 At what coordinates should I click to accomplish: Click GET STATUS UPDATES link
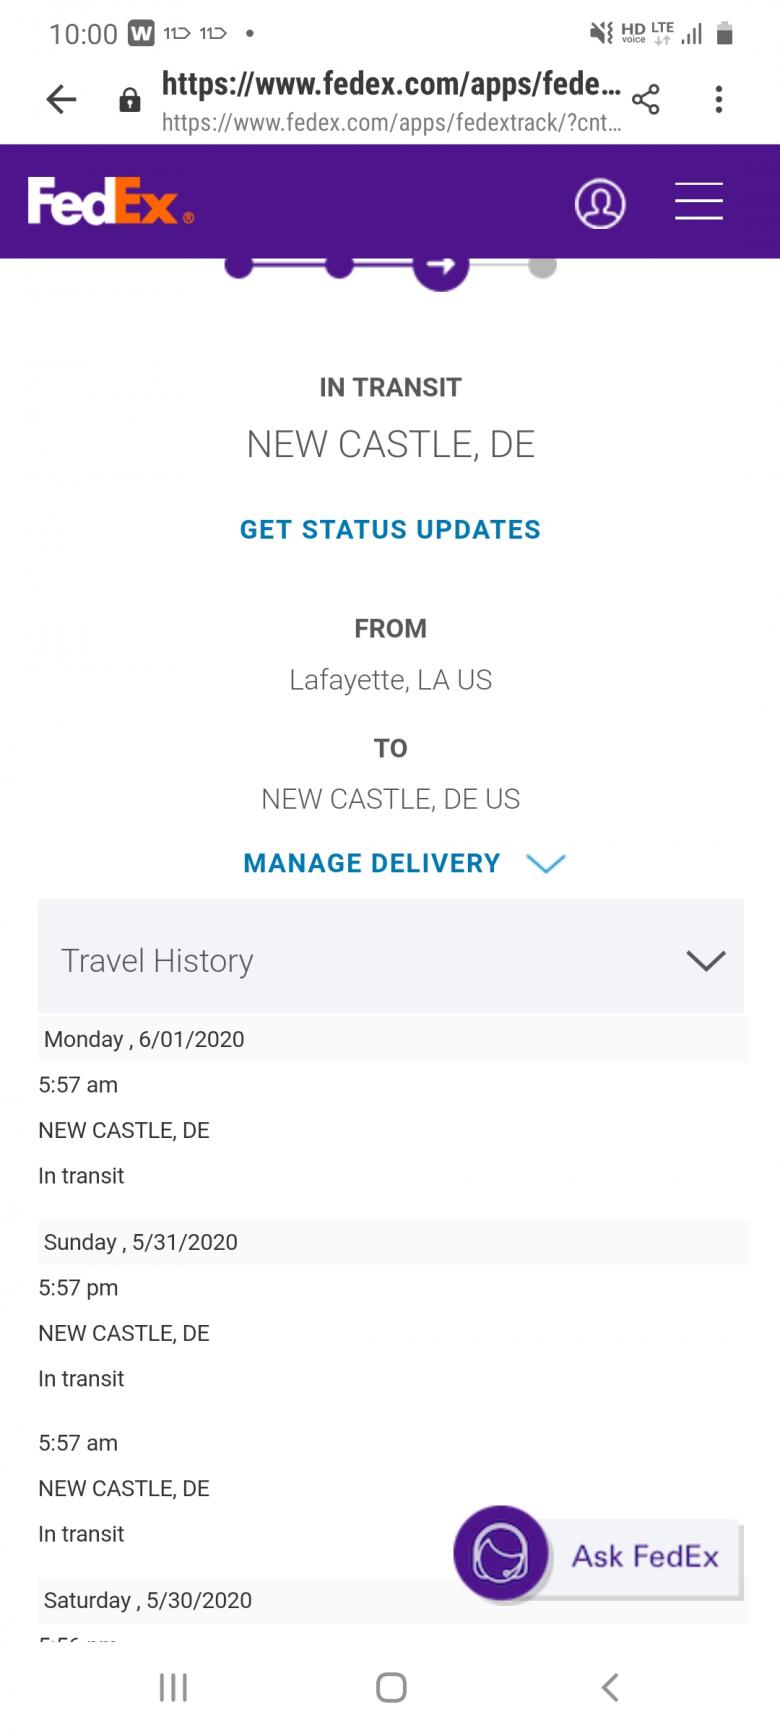click(x=390, y=530)
